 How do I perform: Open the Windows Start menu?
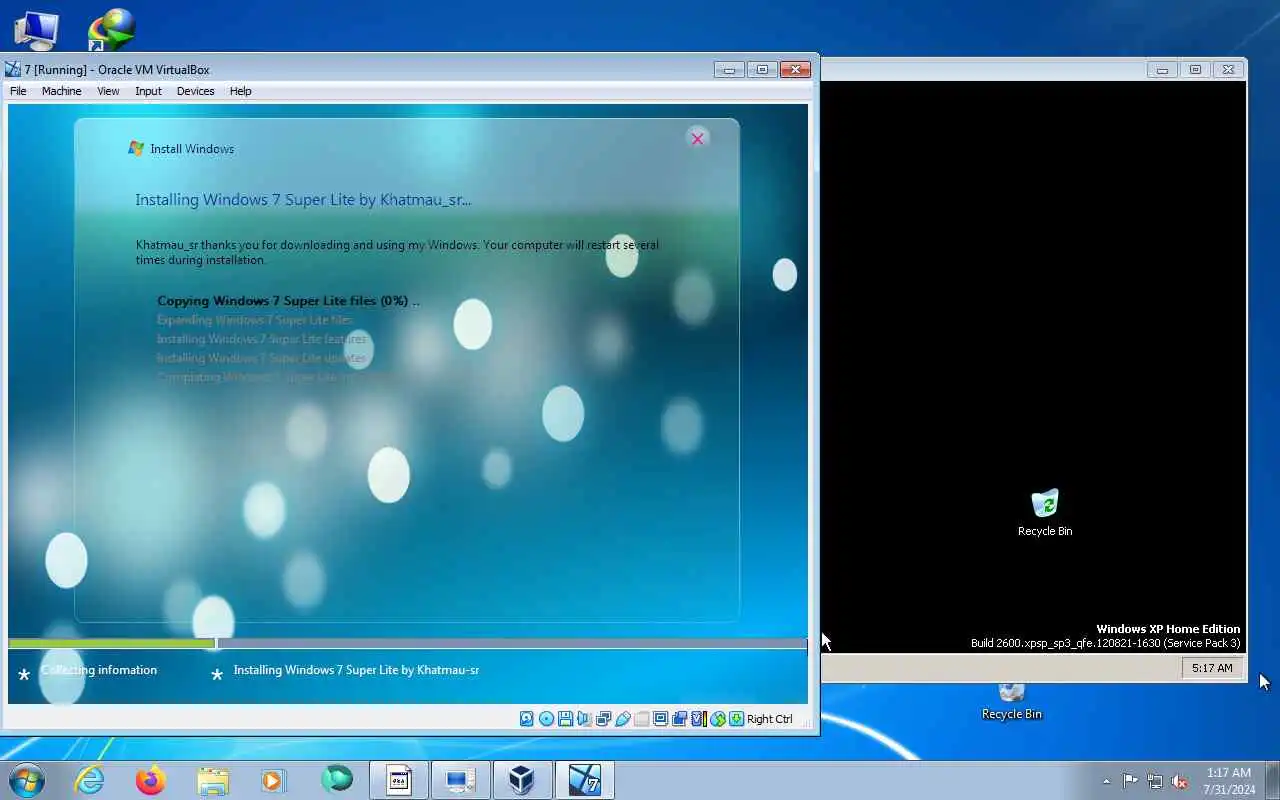[27, 780]
